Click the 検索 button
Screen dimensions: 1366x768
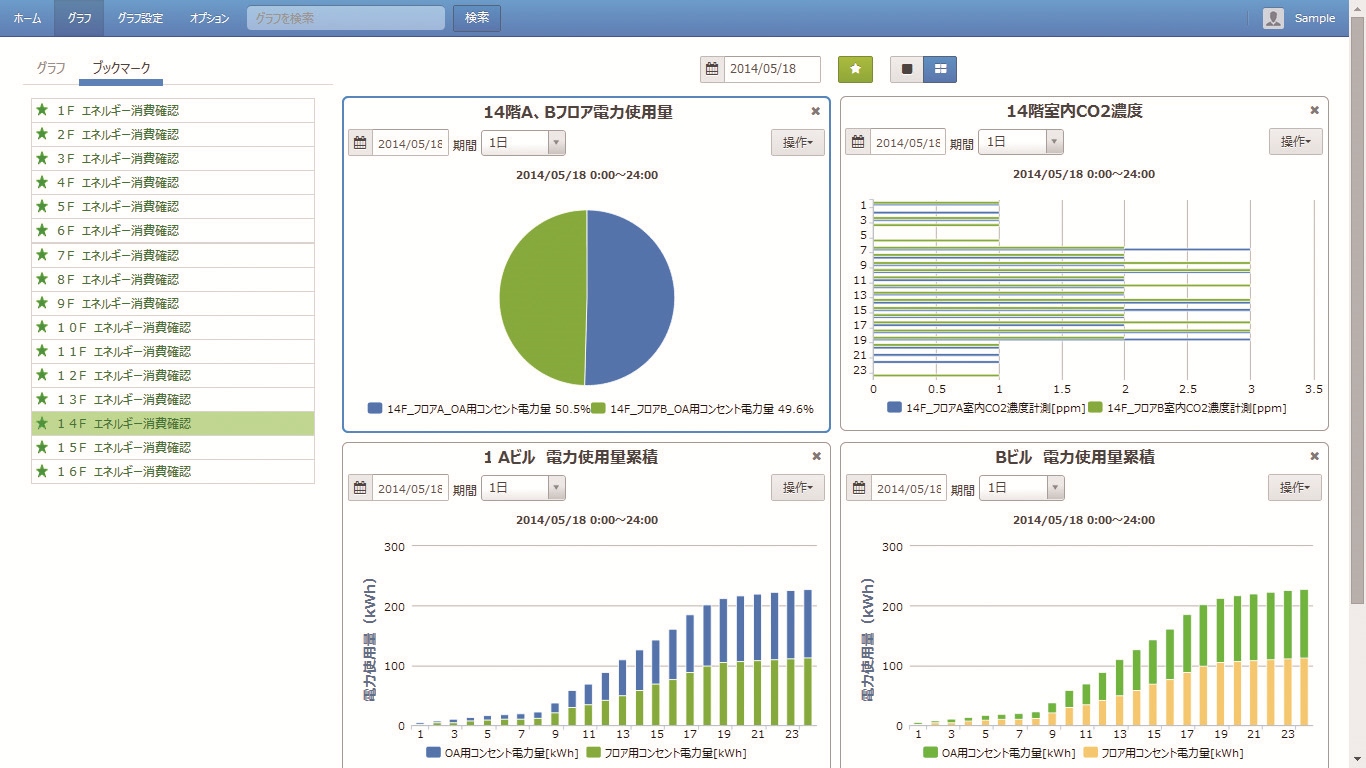[x=477, y=18]
